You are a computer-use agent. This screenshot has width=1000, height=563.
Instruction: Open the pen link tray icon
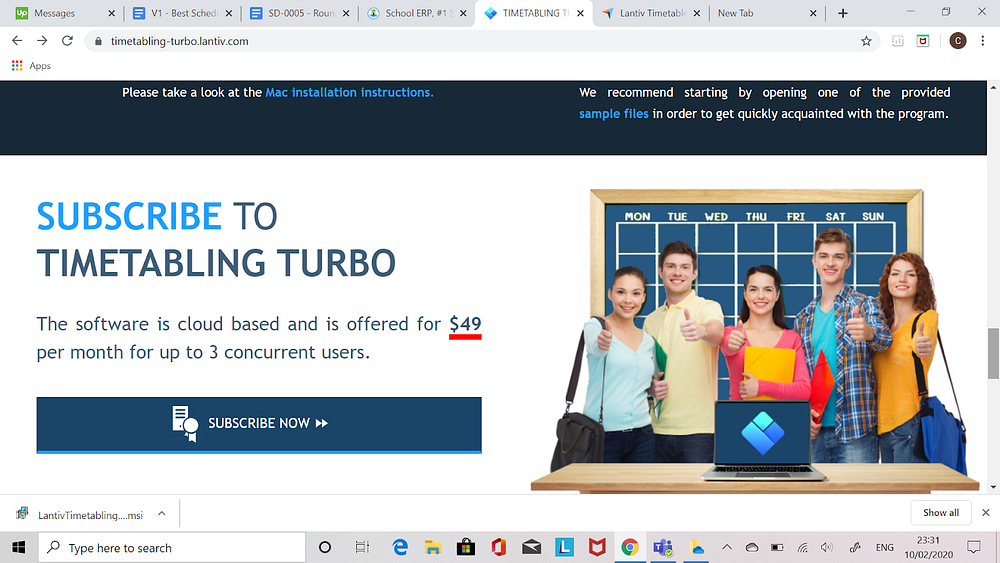coord(855,547)
